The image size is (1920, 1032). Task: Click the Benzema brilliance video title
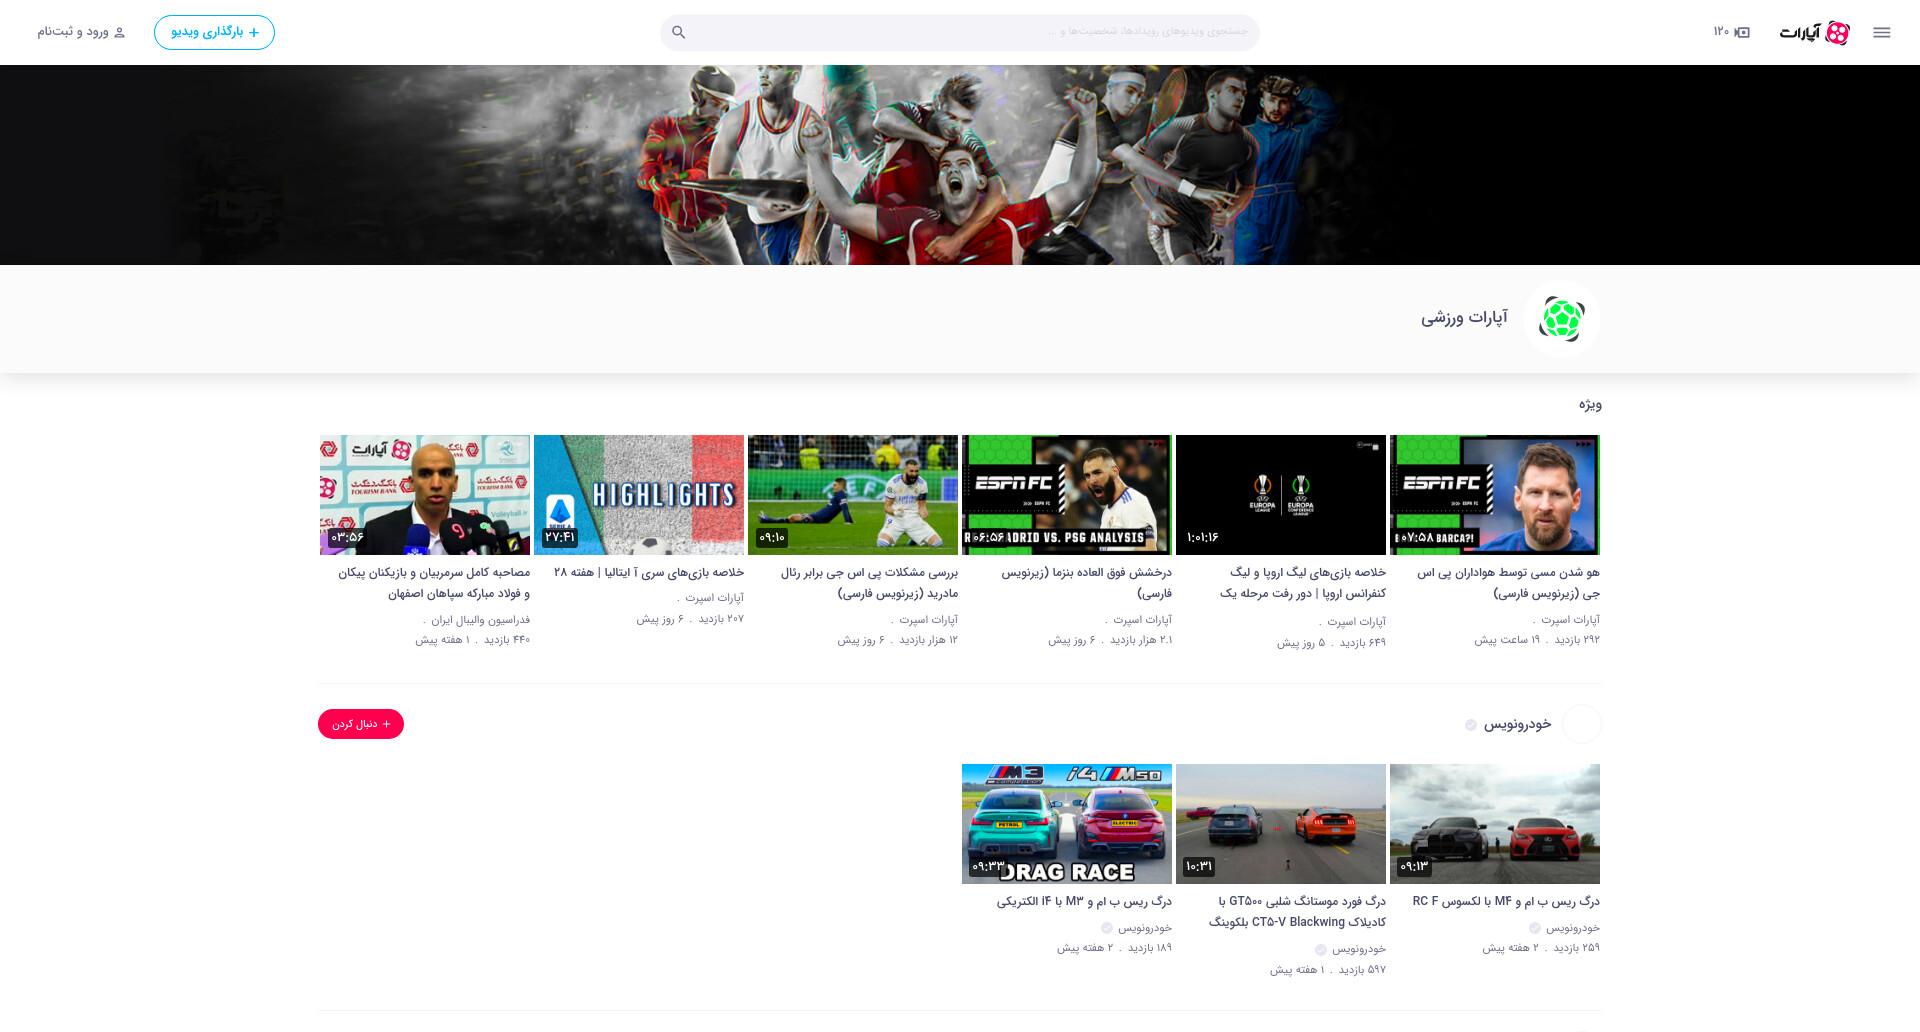coord(1087,583)
